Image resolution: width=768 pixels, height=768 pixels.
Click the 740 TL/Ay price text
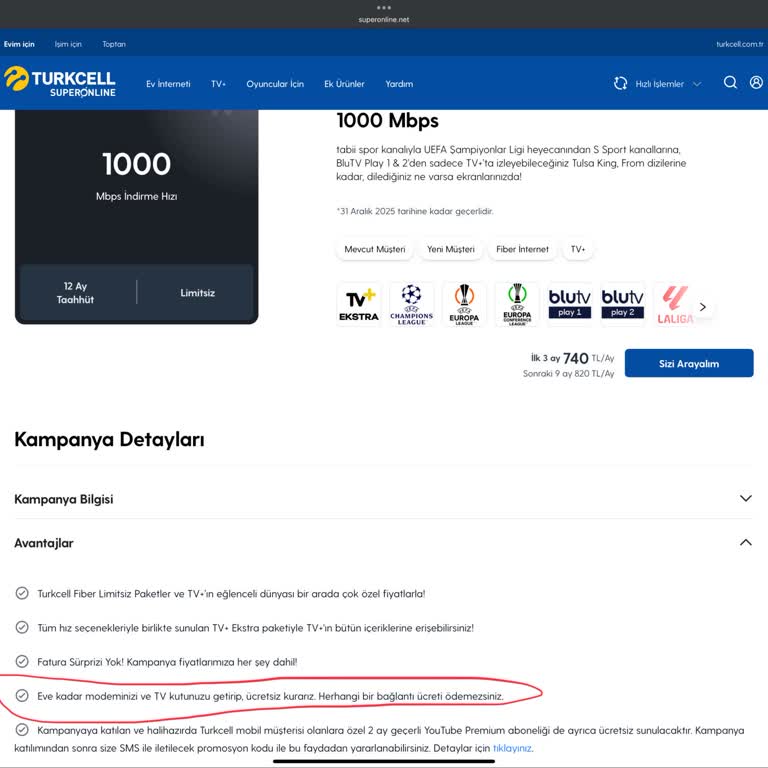588,358
